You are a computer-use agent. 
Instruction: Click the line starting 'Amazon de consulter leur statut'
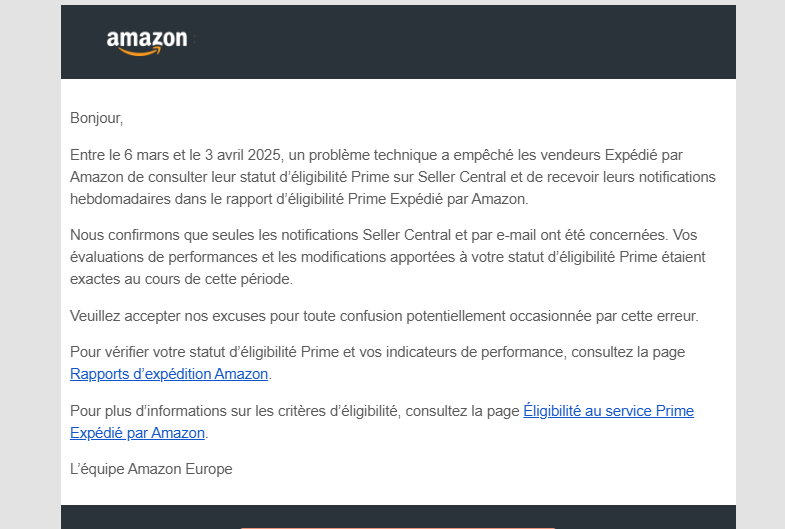pyautogui.click(x=392, y=177)
